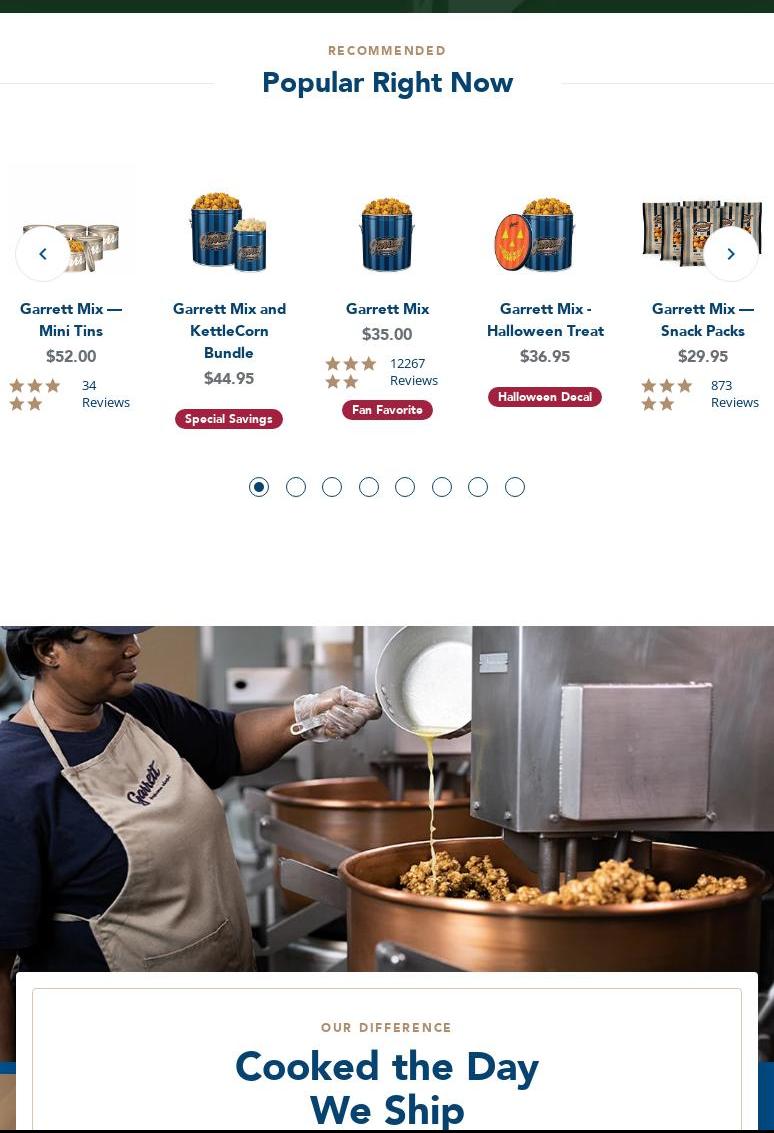Open the Garrett Mix — Mini Tins link

pyautogui.click(x=71, y=319)
